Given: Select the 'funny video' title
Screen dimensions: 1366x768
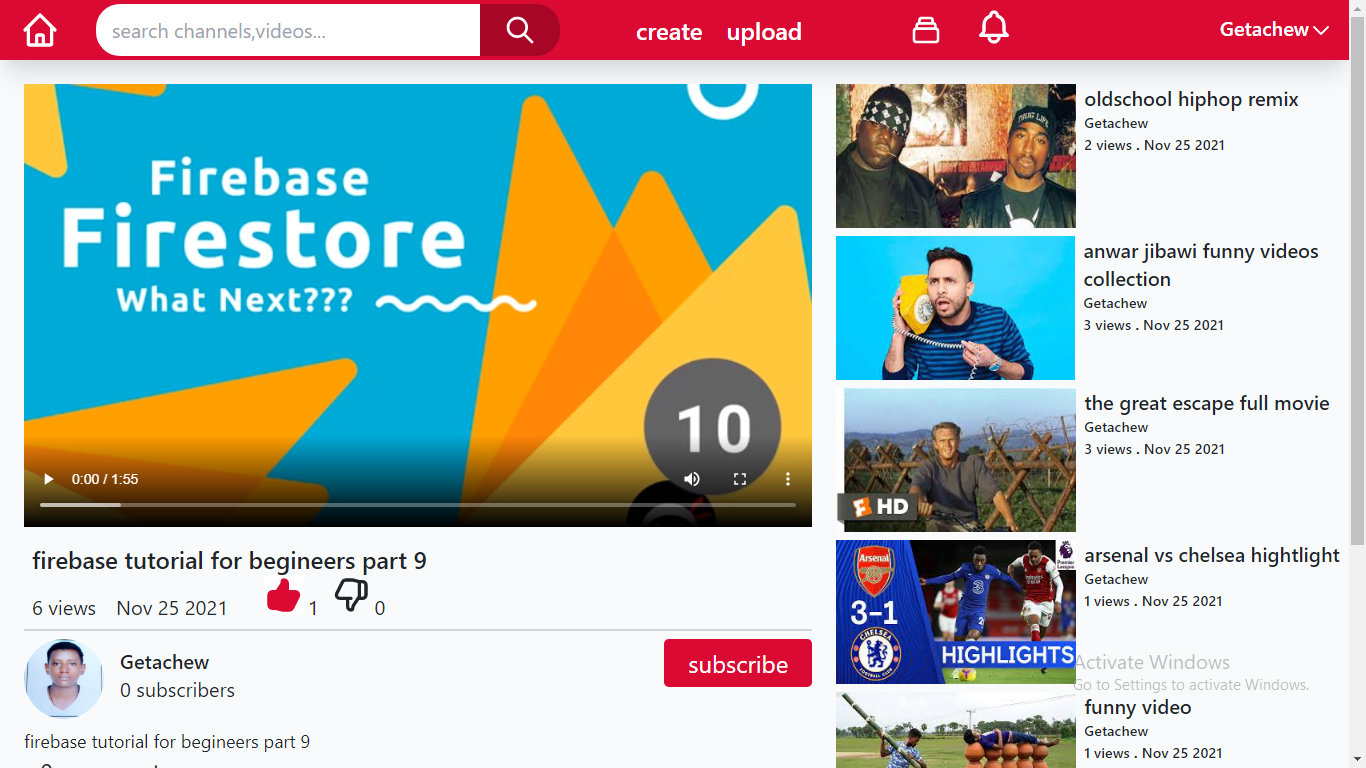Looking at the screenshot, I should tap(1138, 707).
